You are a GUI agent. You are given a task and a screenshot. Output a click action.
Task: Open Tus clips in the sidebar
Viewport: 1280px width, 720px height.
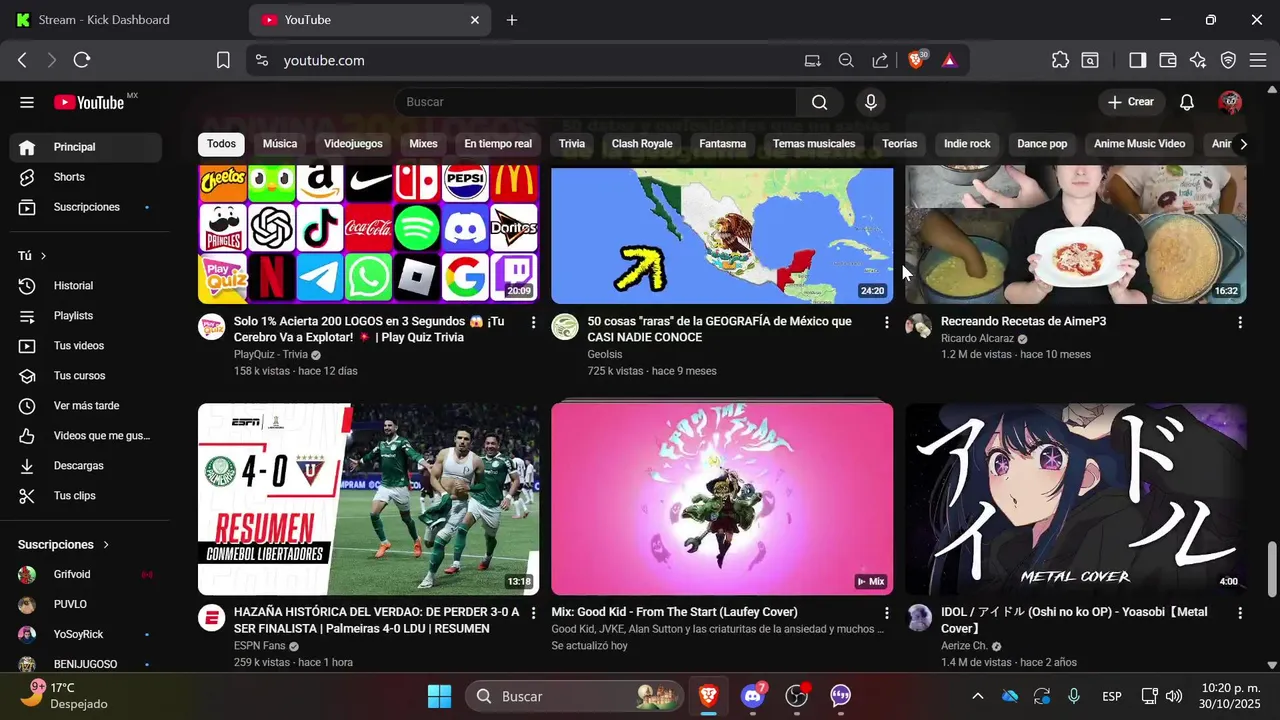point(86,496)
